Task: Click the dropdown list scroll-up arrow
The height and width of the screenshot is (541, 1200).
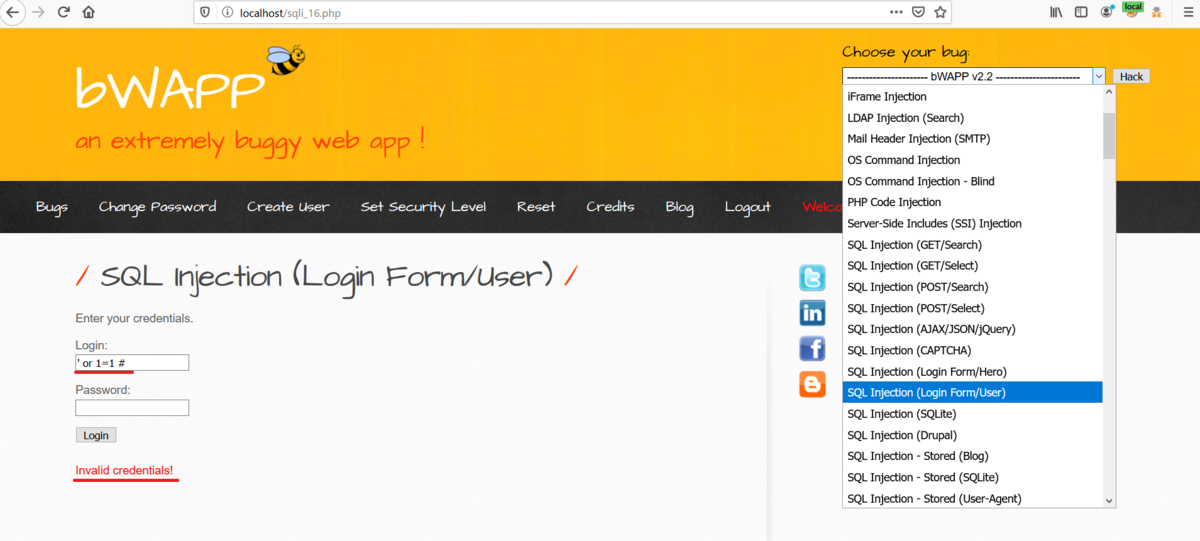Action: [x=1109, y=94]
